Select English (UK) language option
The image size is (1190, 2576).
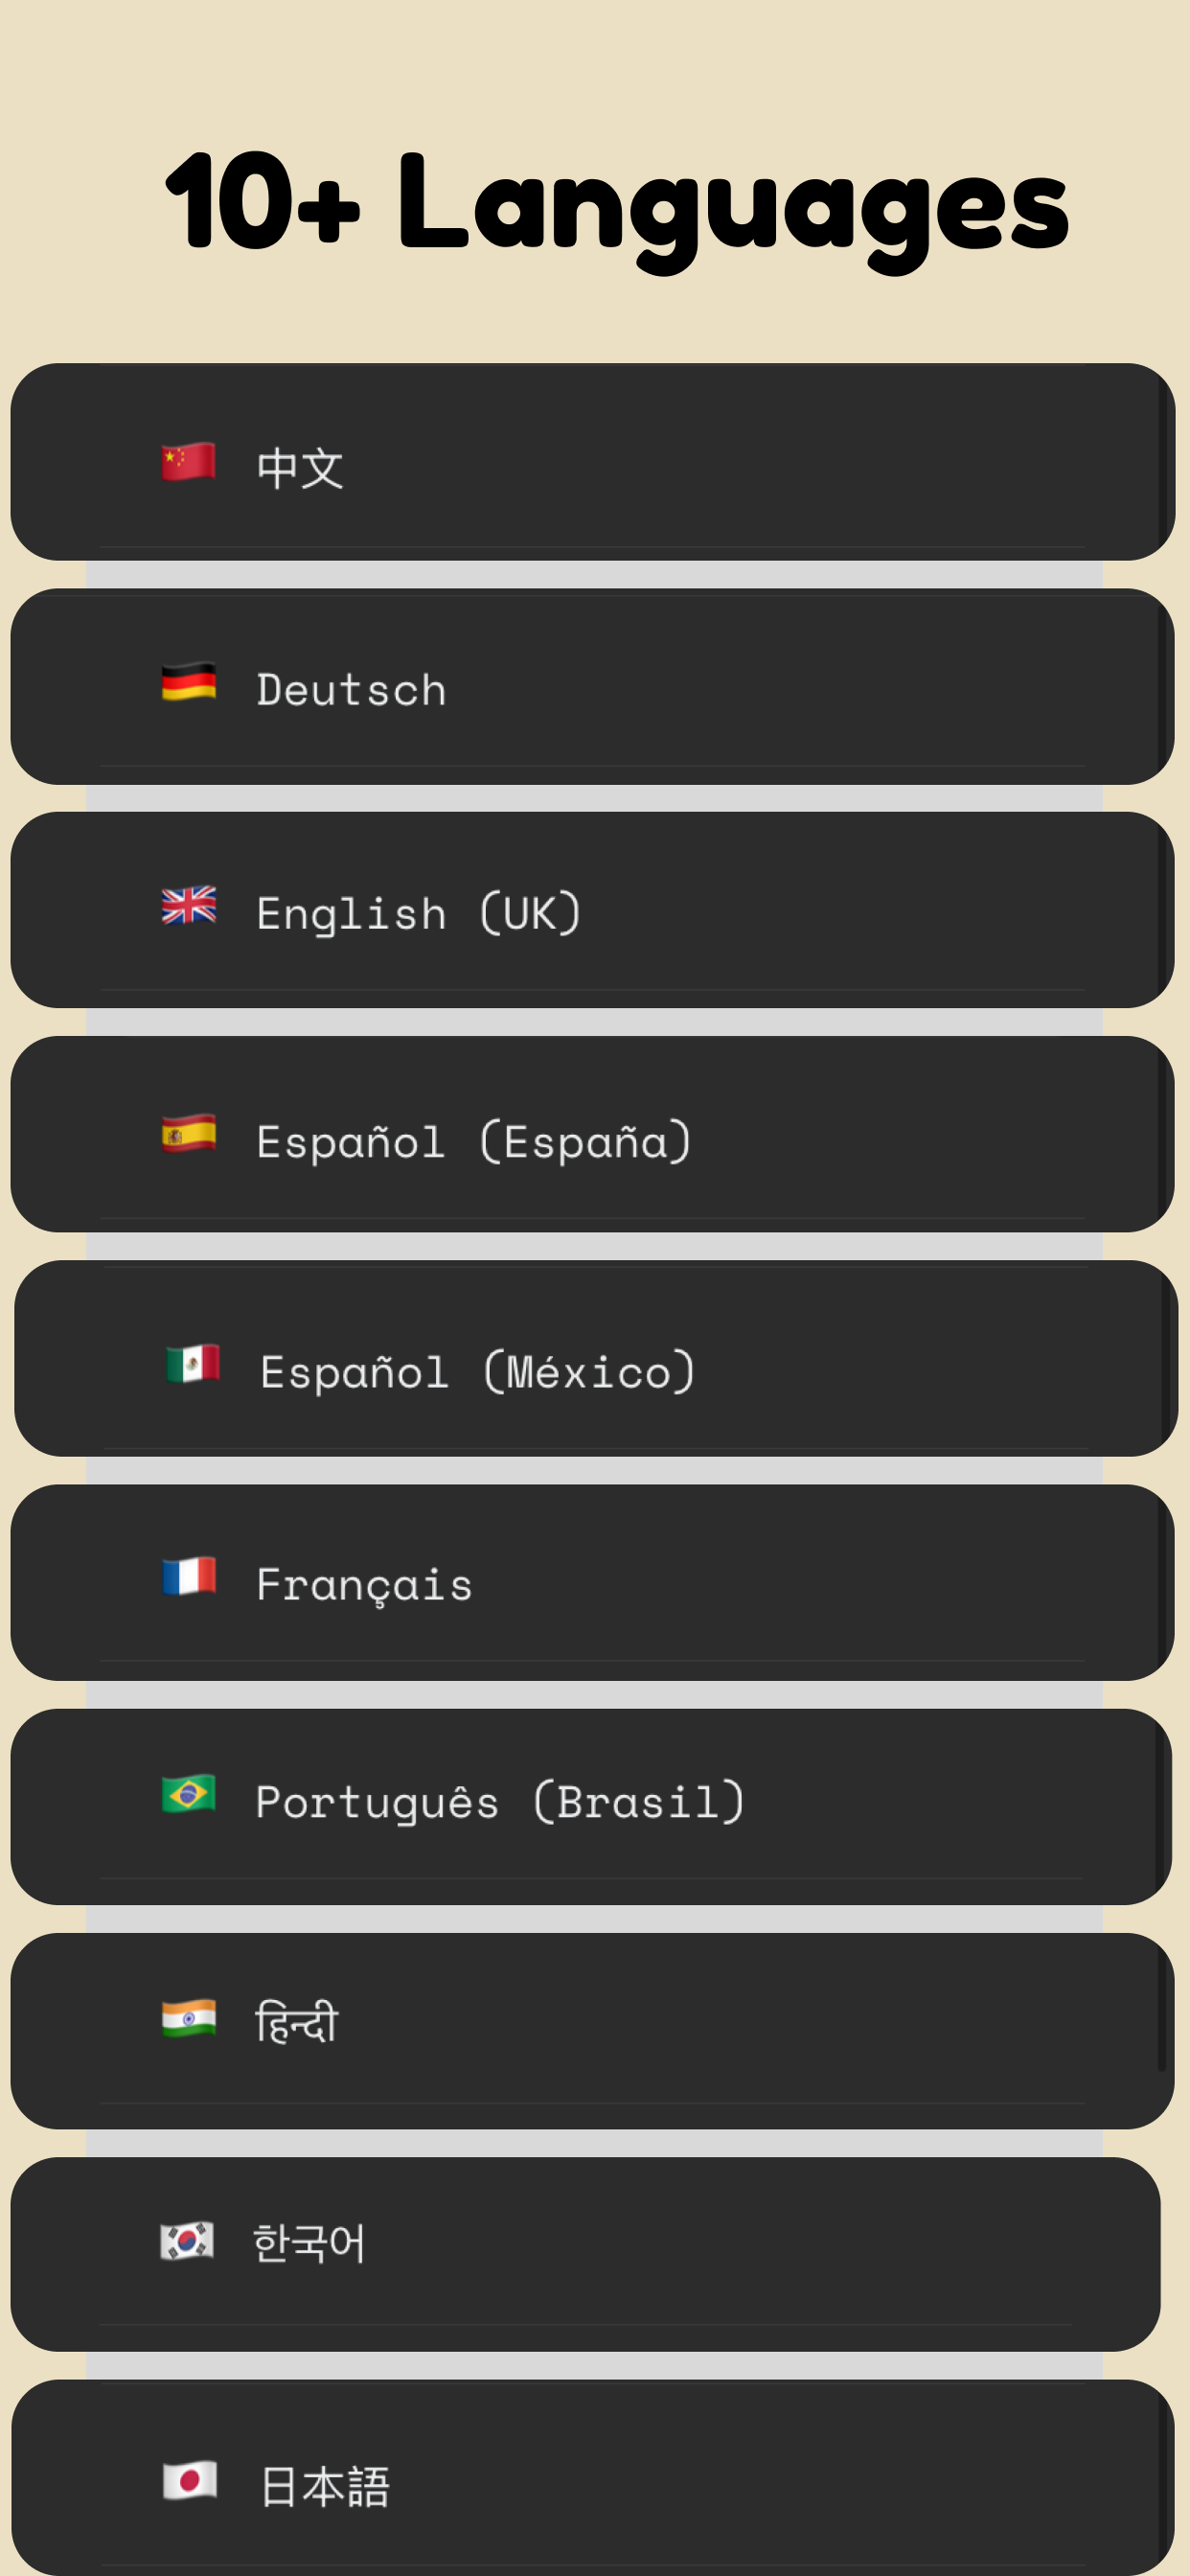point(592,910)
